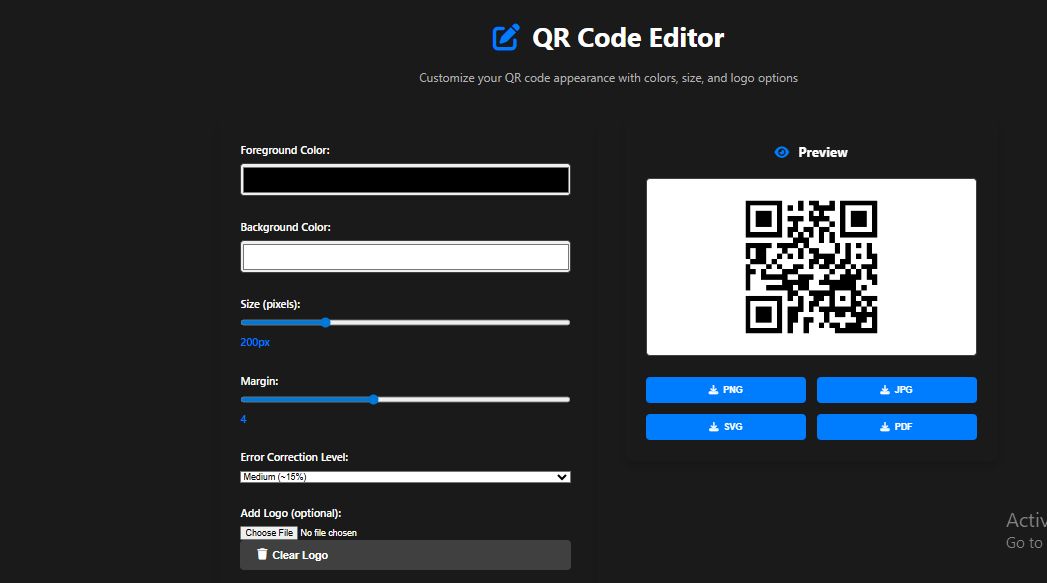Click the QR Code Editor heading
Image resolution: width=1047 pixels, height=583 pixels.
point(628,38)
